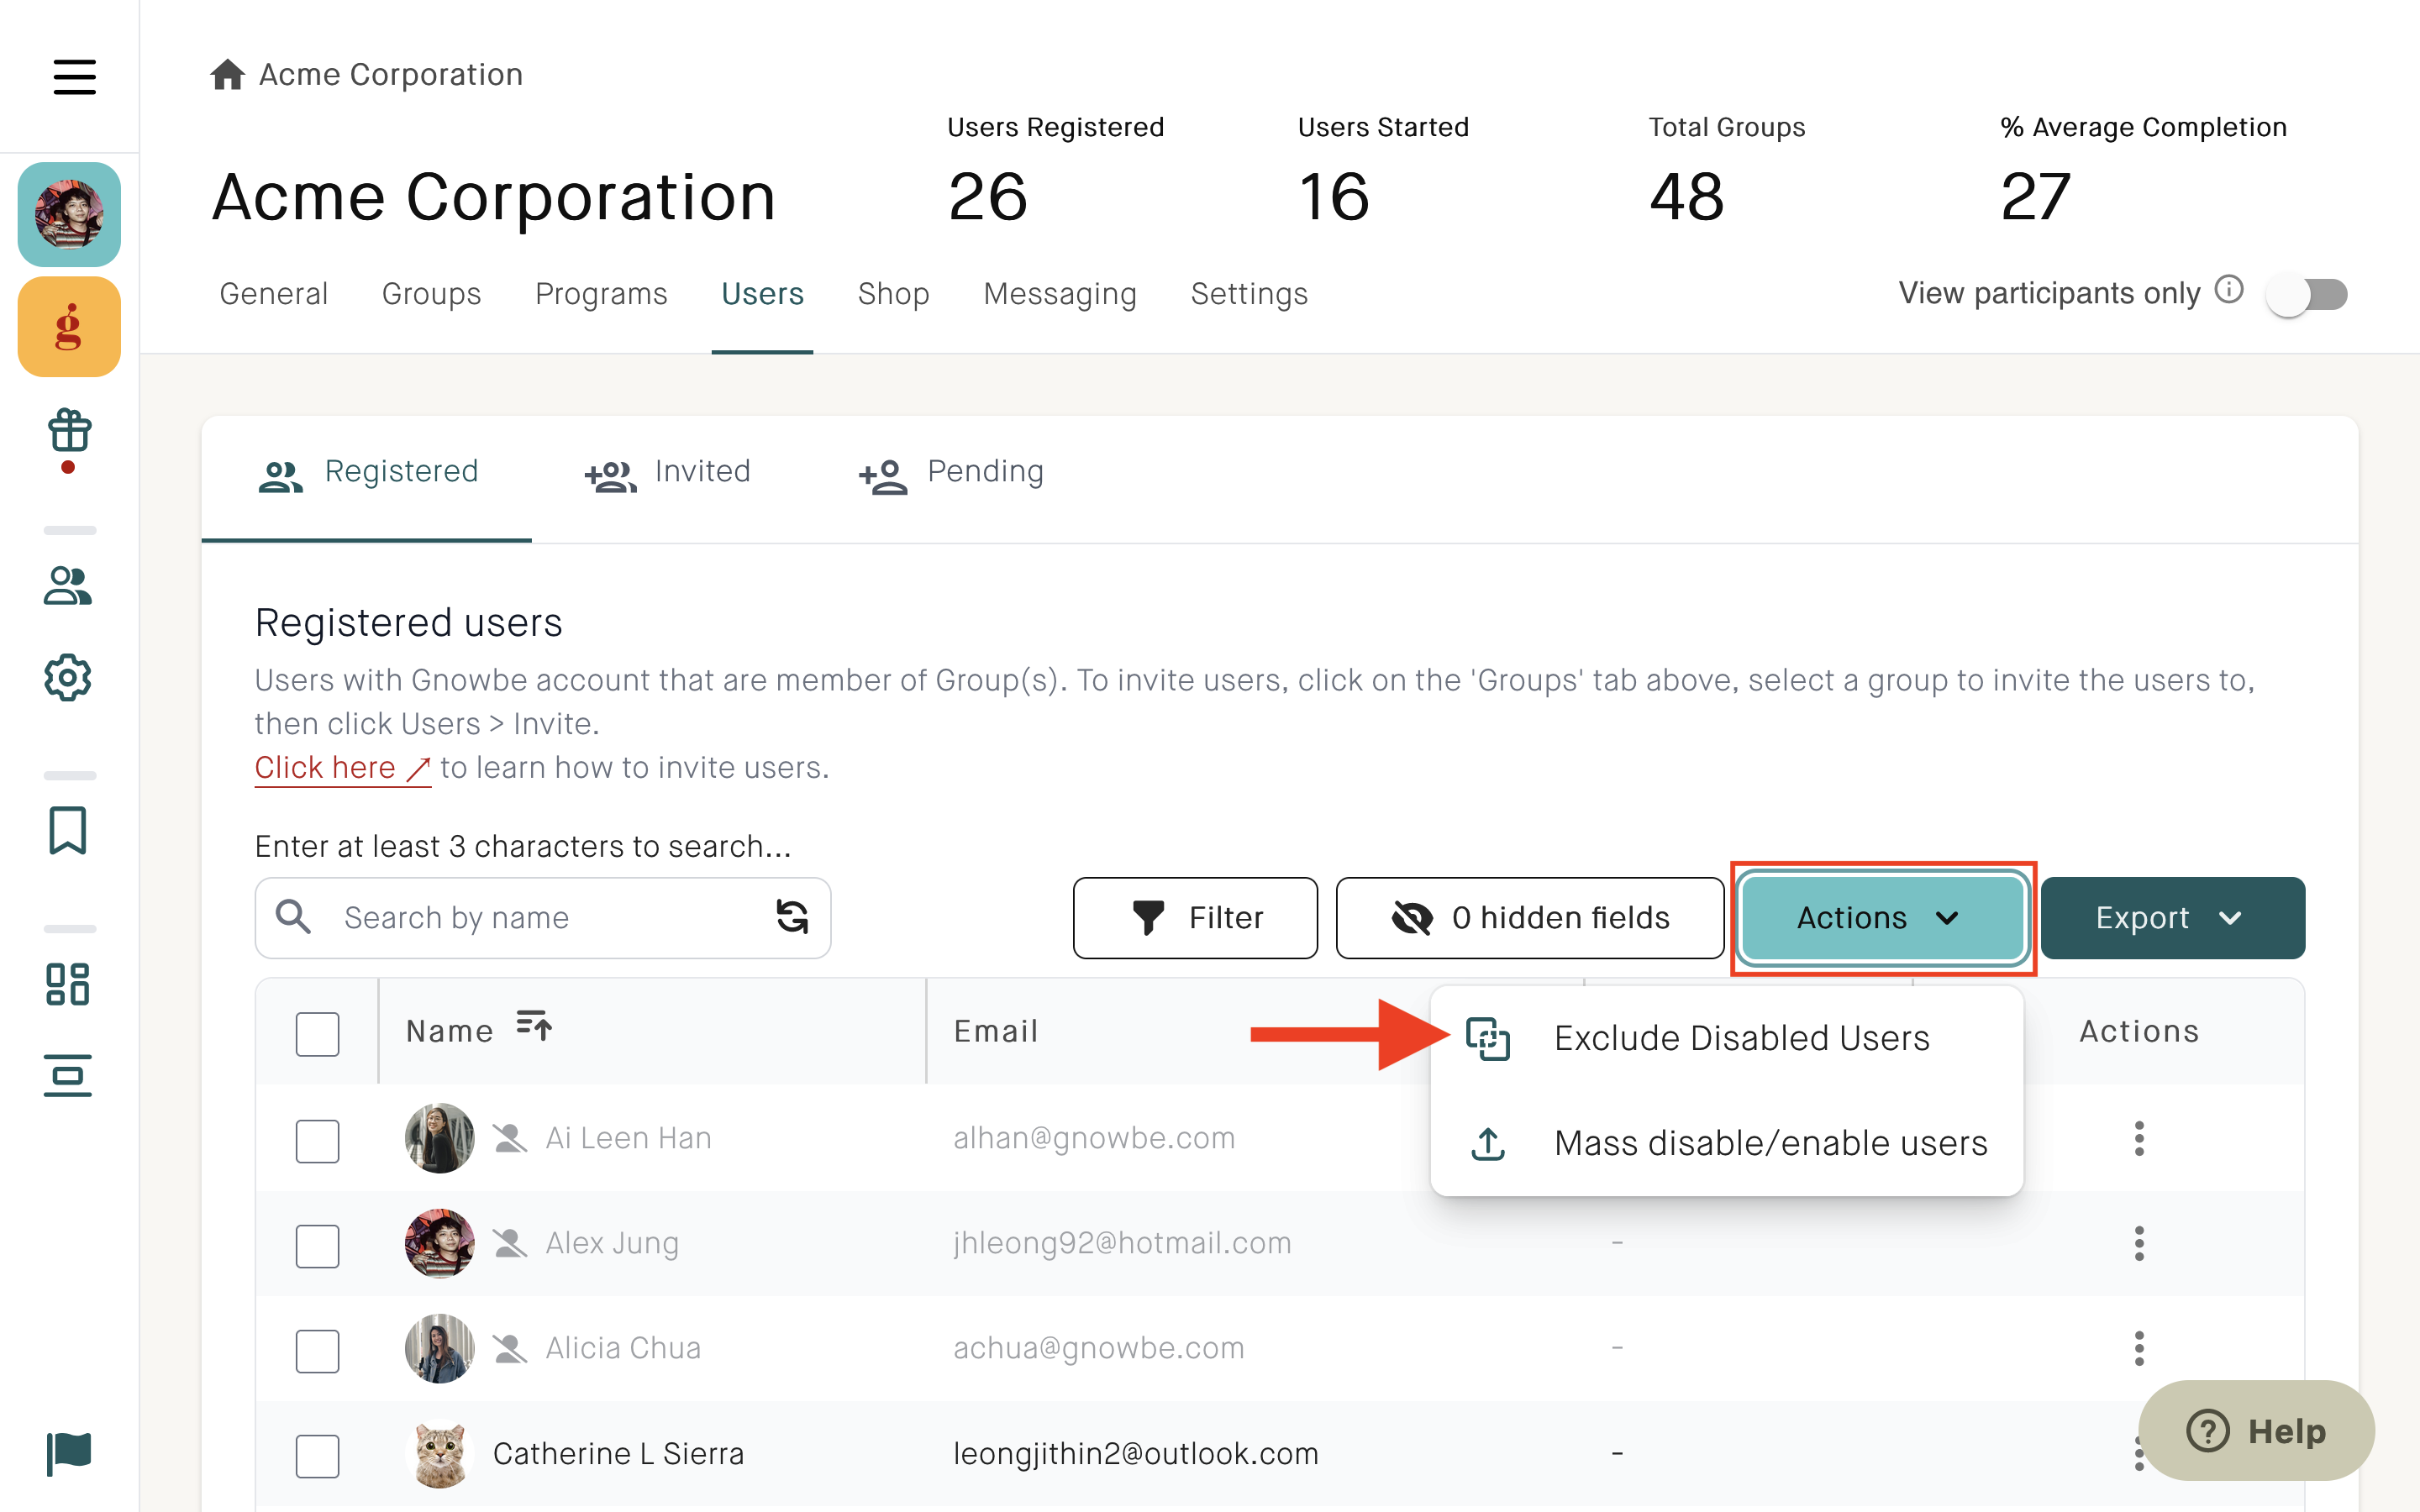
Task: Check the select-all checkbox in table header
Action: point(317,1033)
